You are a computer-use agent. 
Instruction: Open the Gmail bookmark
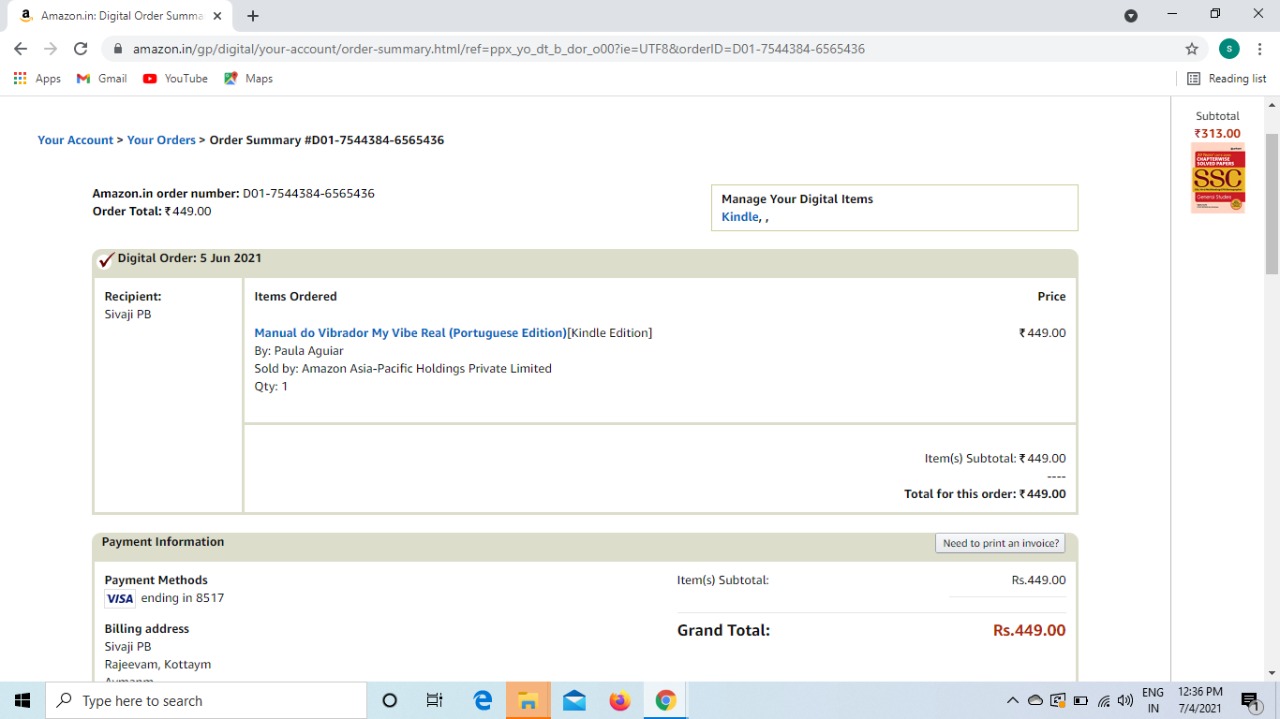click(x=102, y=79)
